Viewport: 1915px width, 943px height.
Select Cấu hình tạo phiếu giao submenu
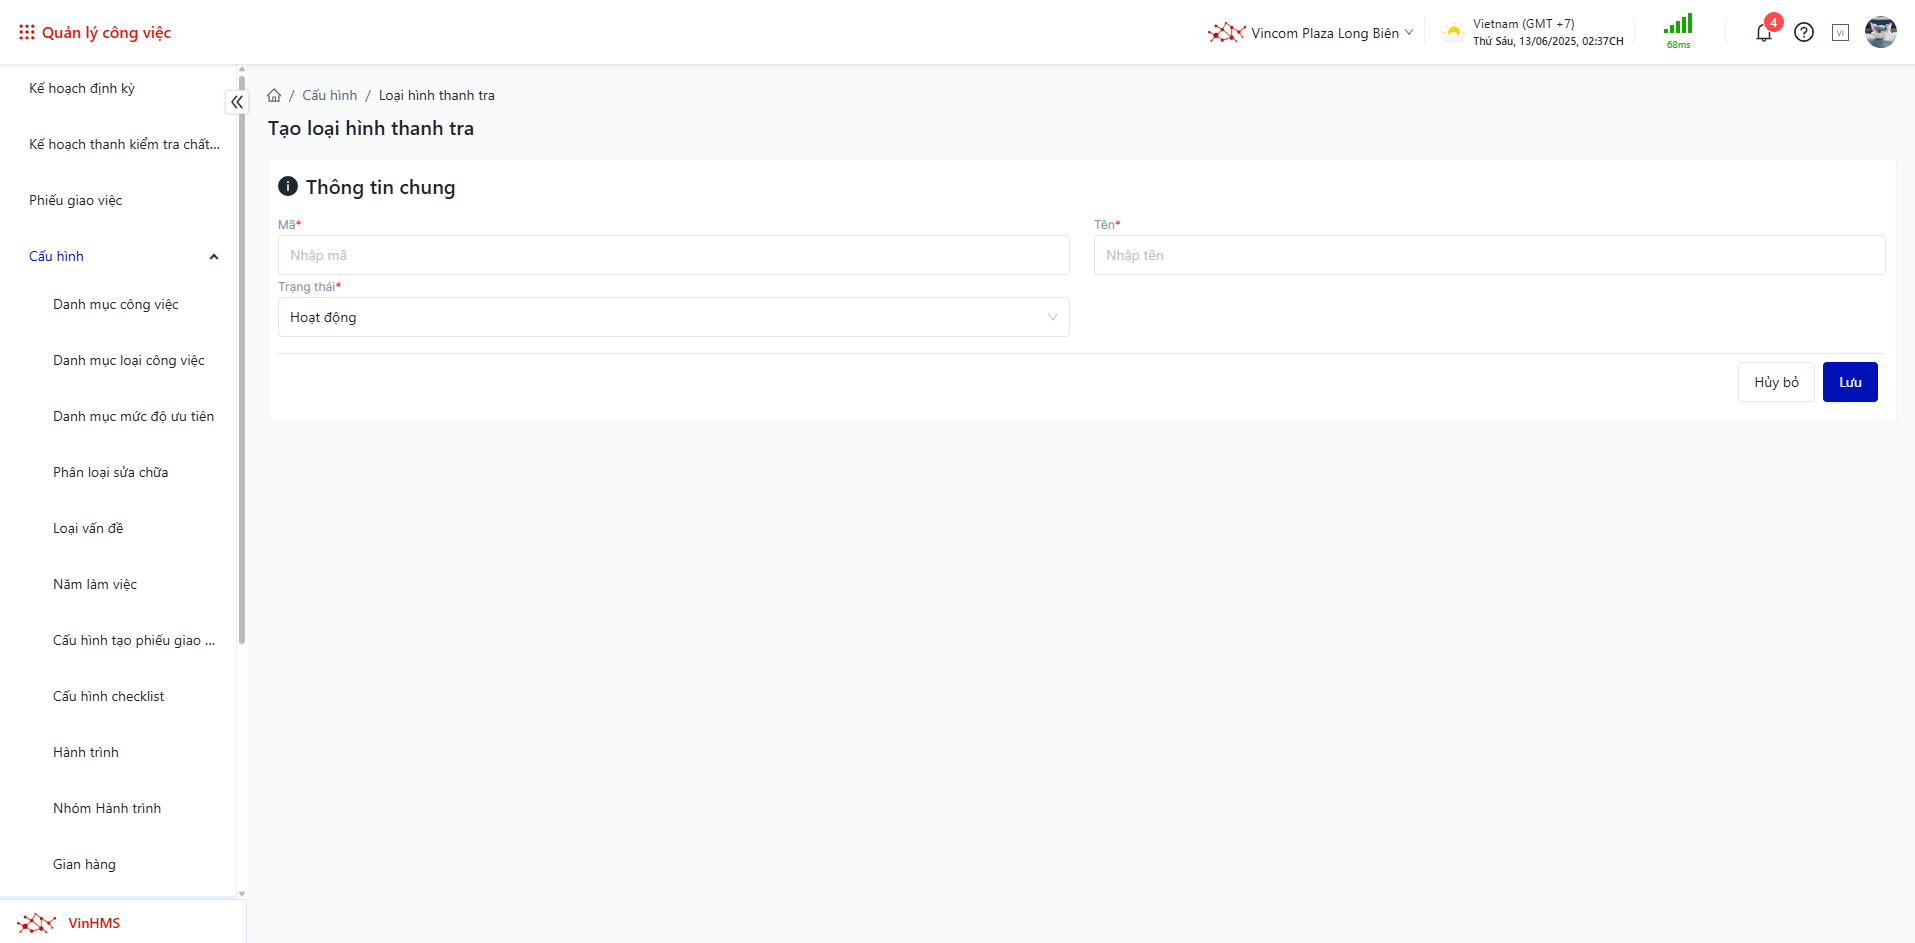(x=134, y=640)
